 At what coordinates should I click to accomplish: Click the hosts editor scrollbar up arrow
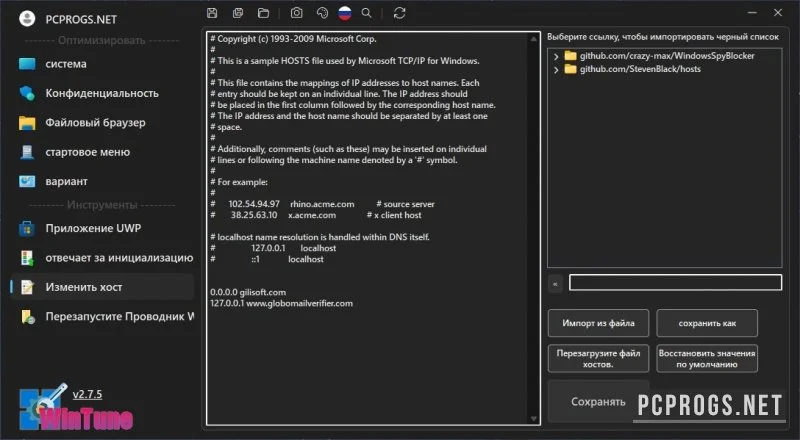(x=534, y=39)
